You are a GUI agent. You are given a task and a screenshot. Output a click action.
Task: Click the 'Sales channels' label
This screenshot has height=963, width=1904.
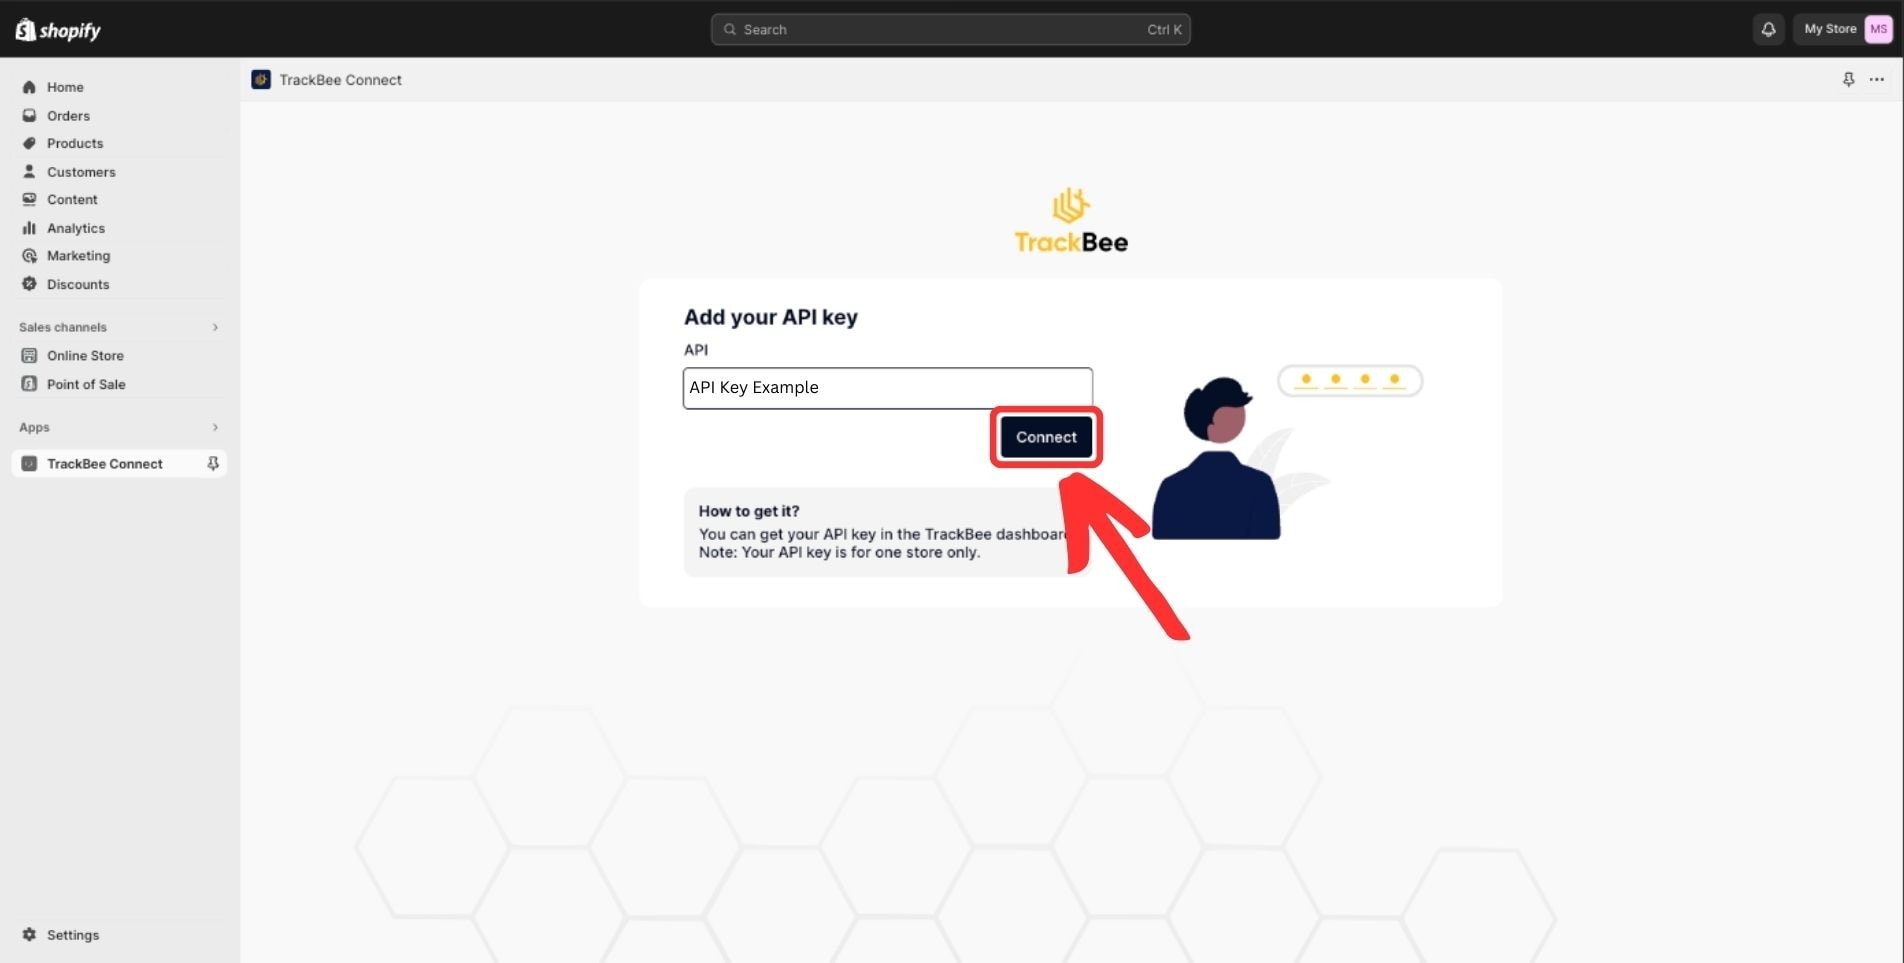pyautogui.click(x=63, y=327)
